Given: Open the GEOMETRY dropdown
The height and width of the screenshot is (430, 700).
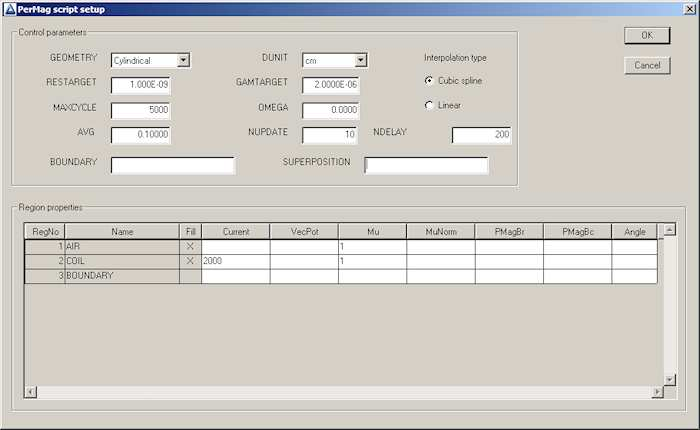Looking at the screenshot, I should 183,60.
